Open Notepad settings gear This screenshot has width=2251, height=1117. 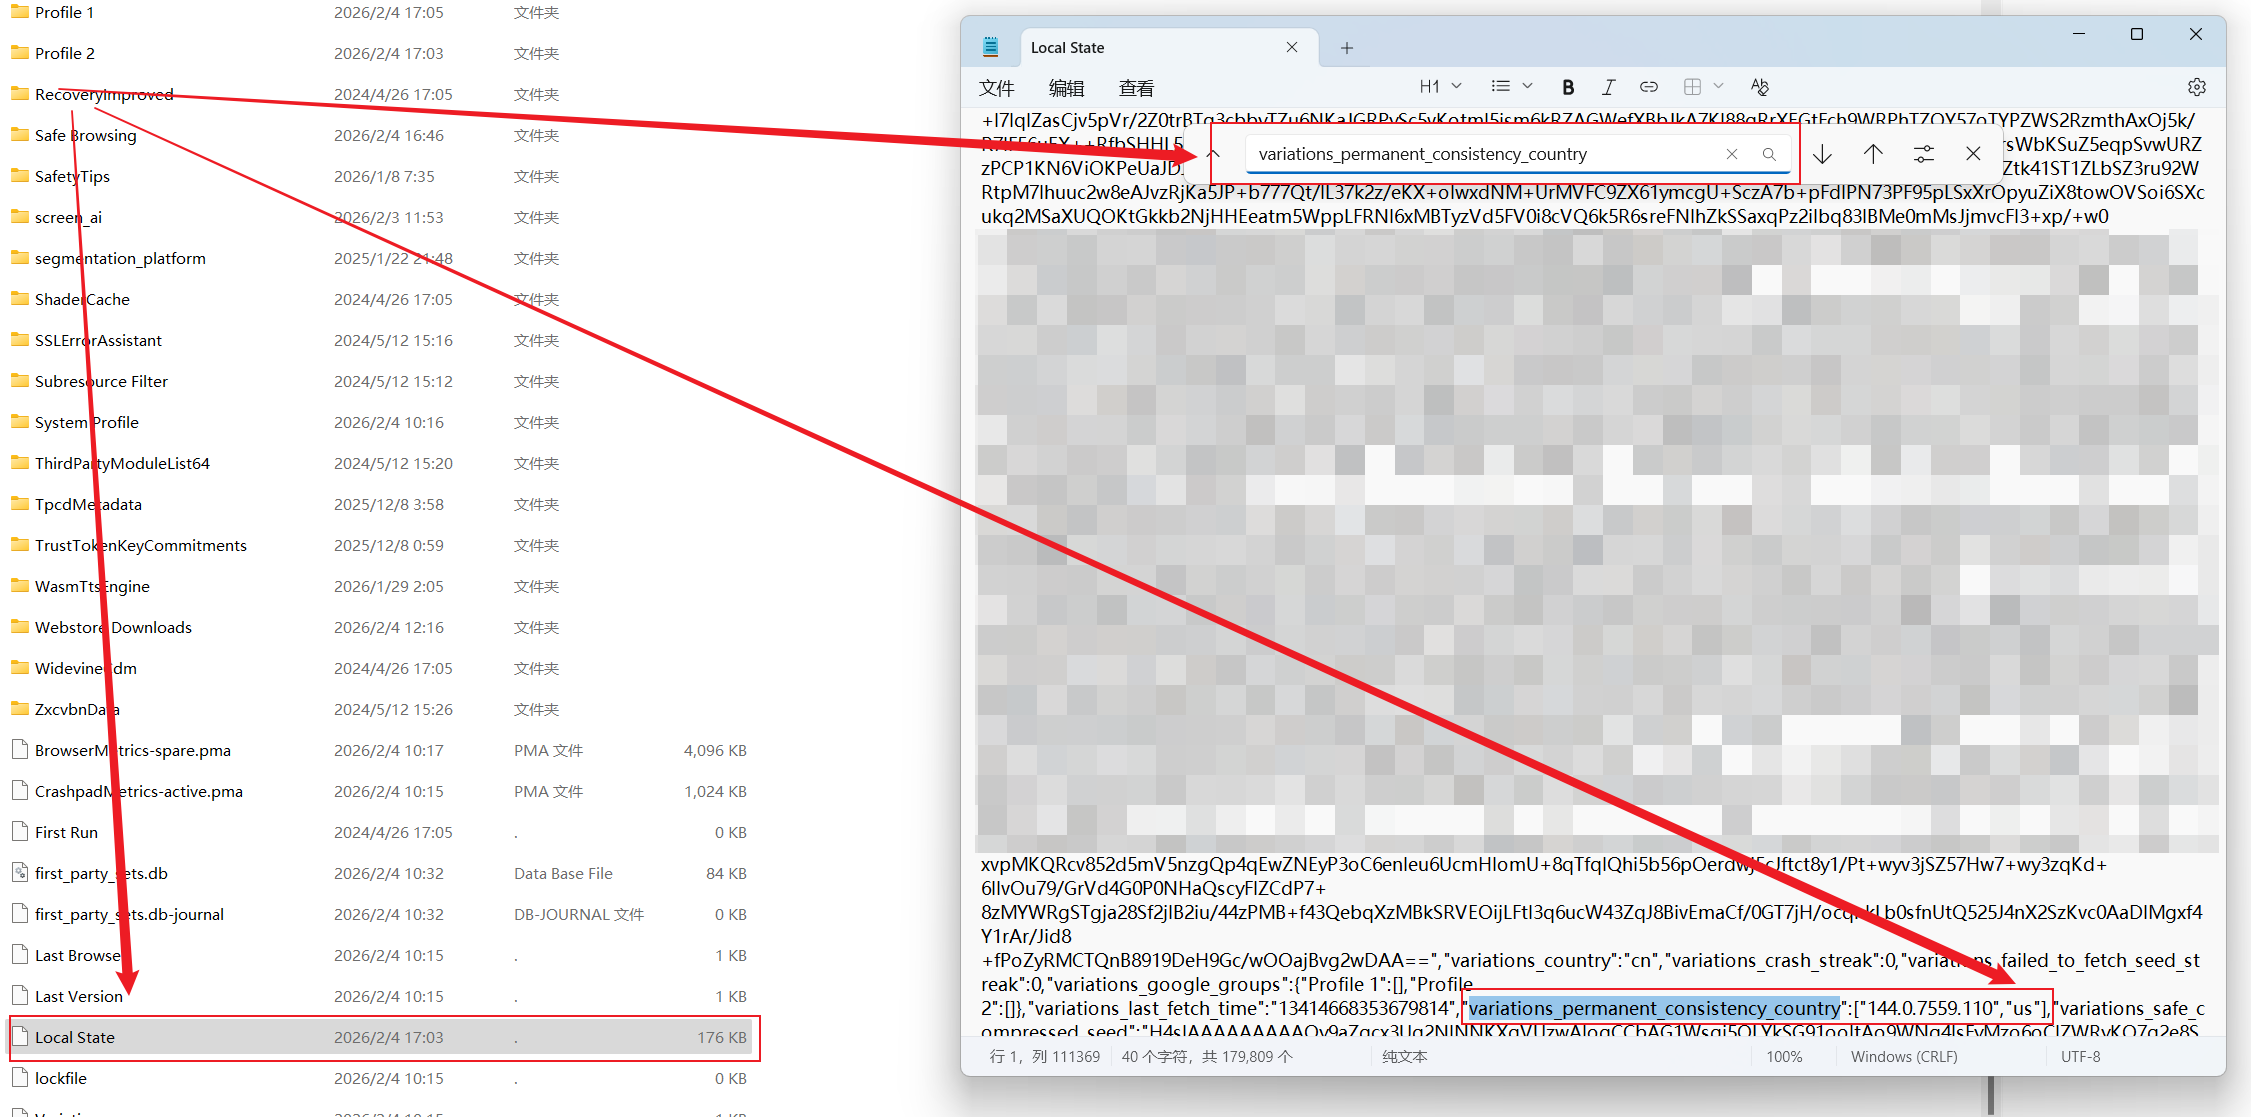point(2196,87)
